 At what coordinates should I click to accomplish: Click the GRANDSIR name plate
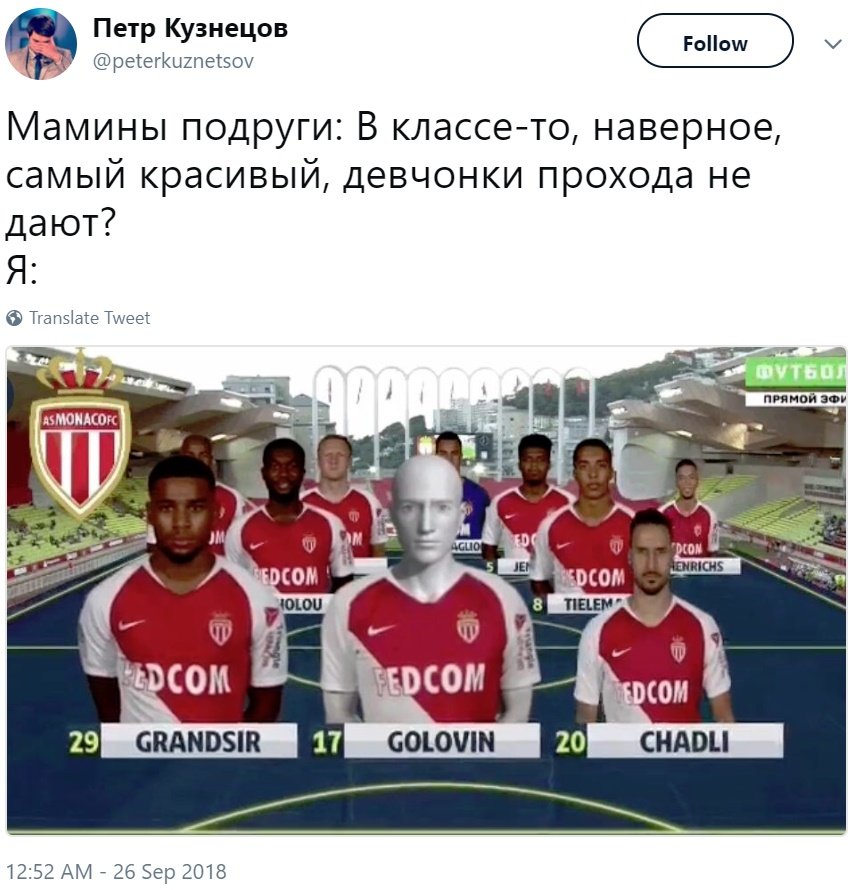click(198, 741)
